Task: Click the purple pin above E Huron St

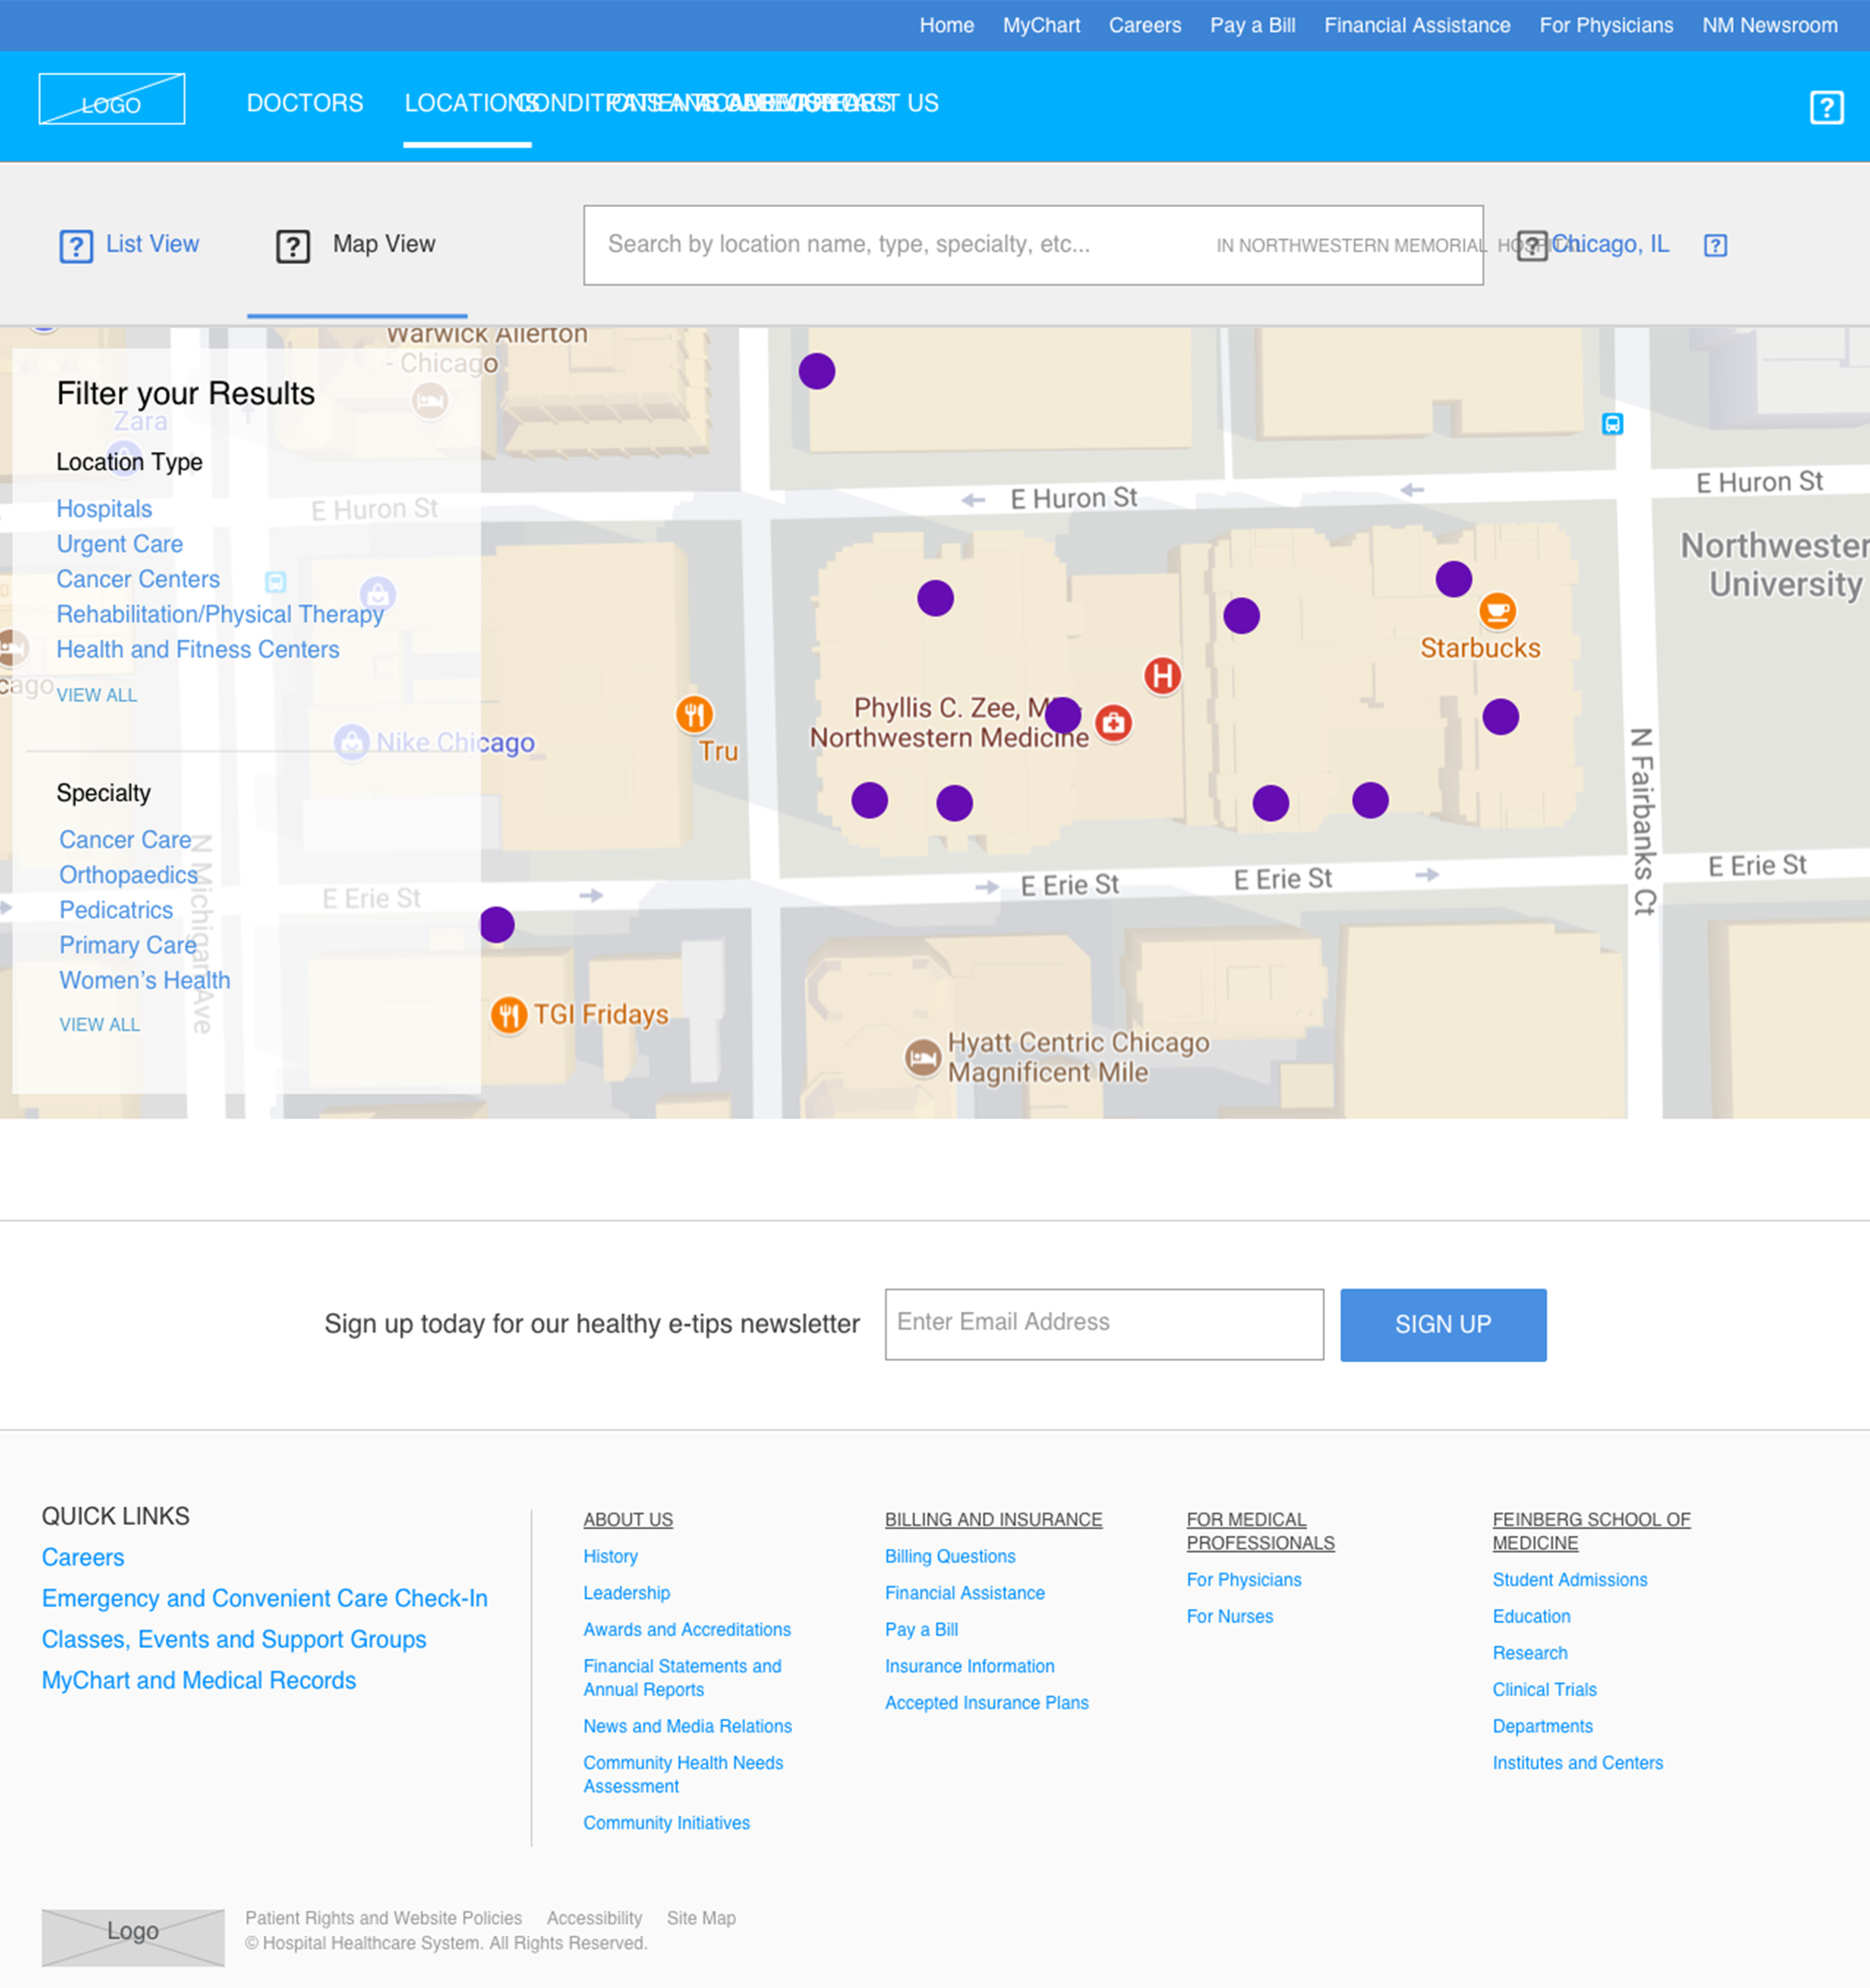Action: (x=817, y=371)
